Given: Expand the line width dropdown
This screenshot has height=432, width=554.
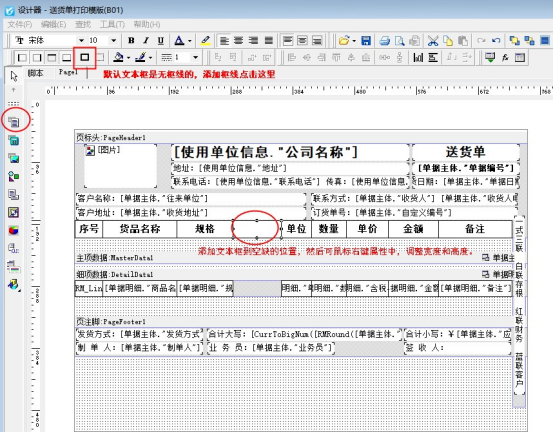Looking at the screenshot, I should tap(195, 57).
